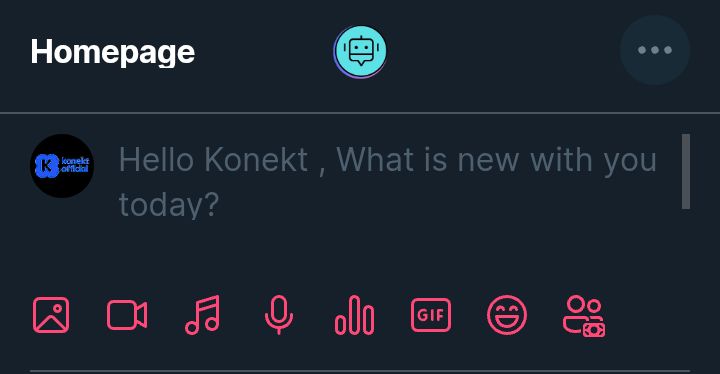The width and height of the screenshot is (720, 374).
Task: Click the 'Hello Konekt' placeholder text
Action: (214, 160)
